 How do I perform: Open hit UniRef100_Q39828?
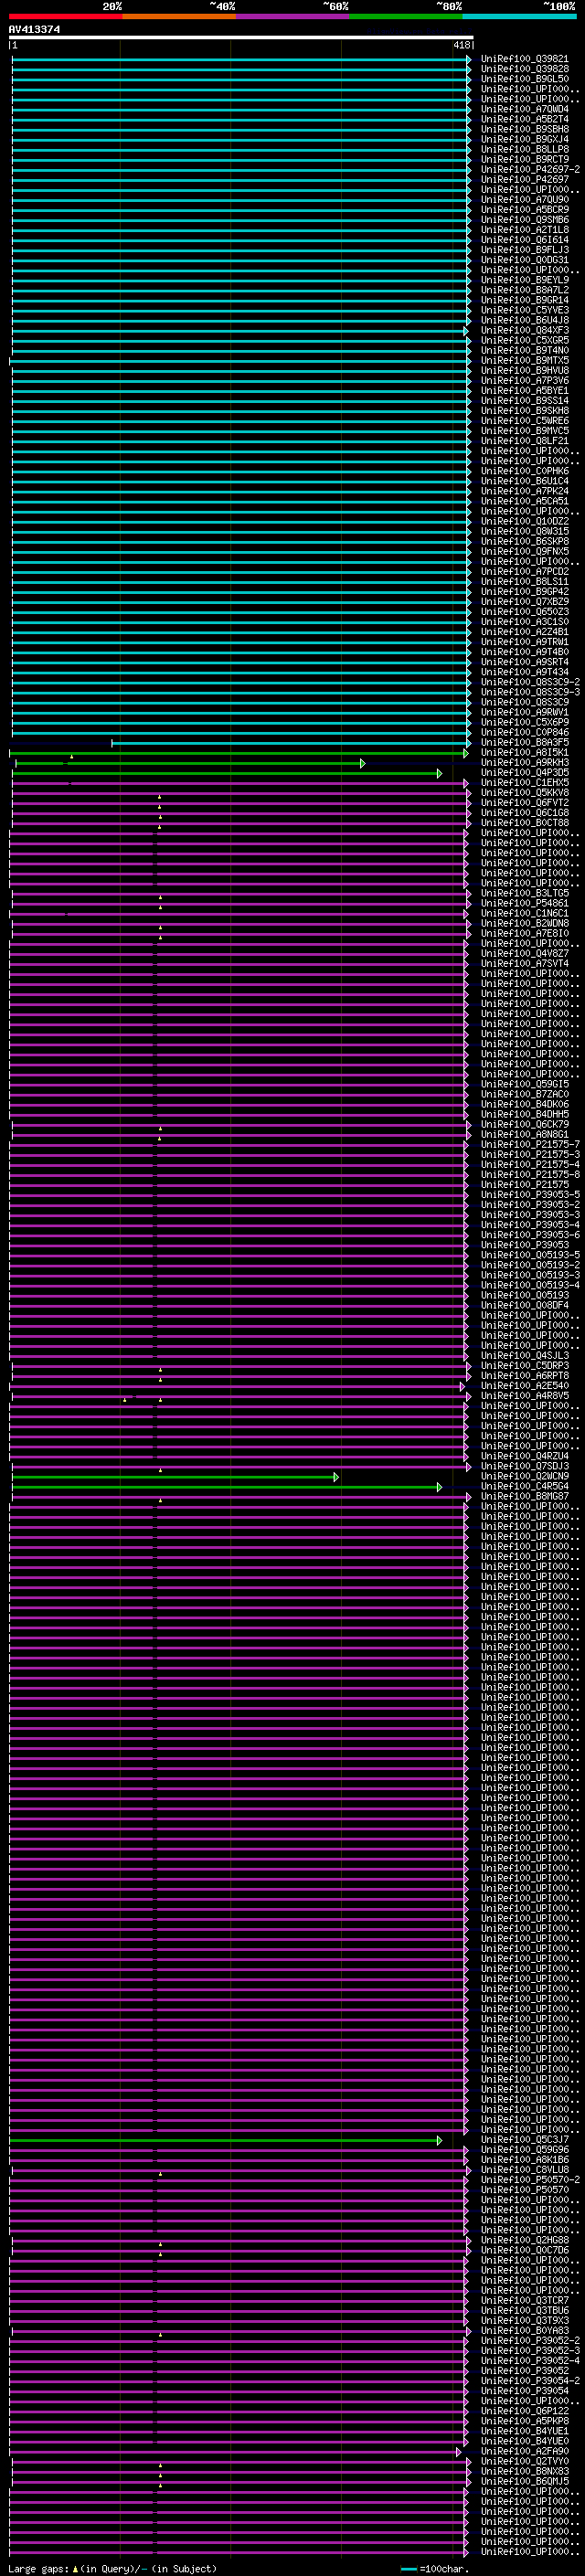tap(525, 69)
